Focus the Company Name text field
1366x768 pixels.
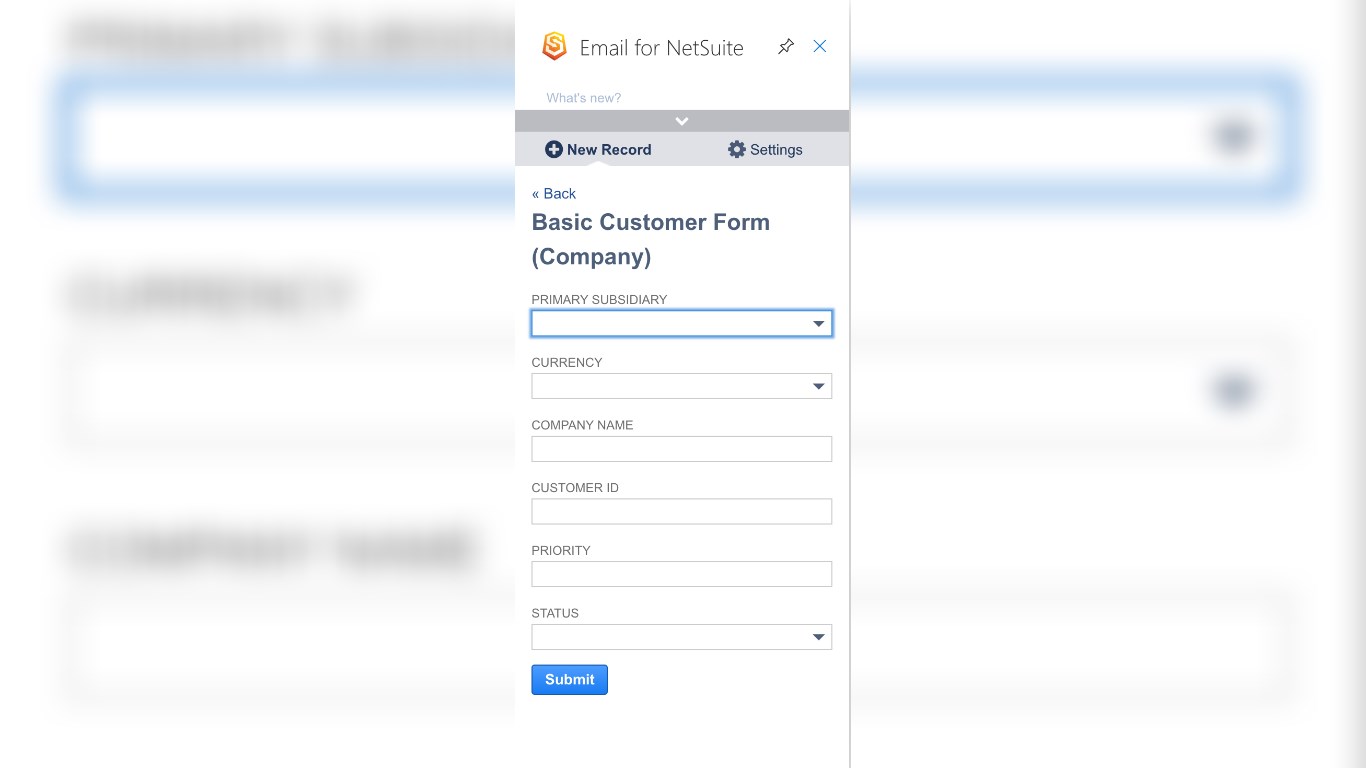click(x=681, y=449)
